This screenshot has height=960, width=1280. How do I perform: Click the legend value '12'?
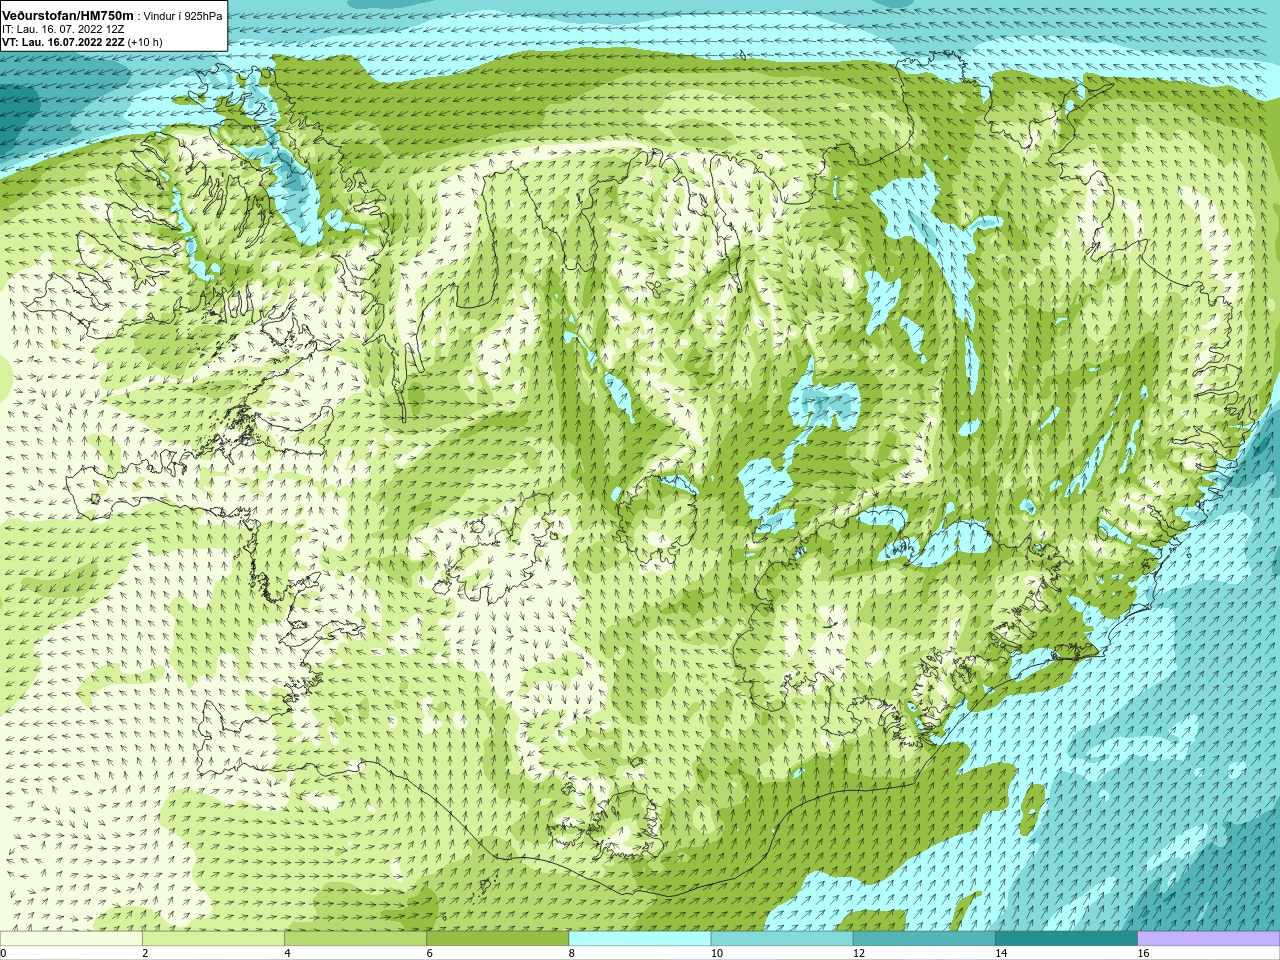pyautogui.click(x=859, y=954)
